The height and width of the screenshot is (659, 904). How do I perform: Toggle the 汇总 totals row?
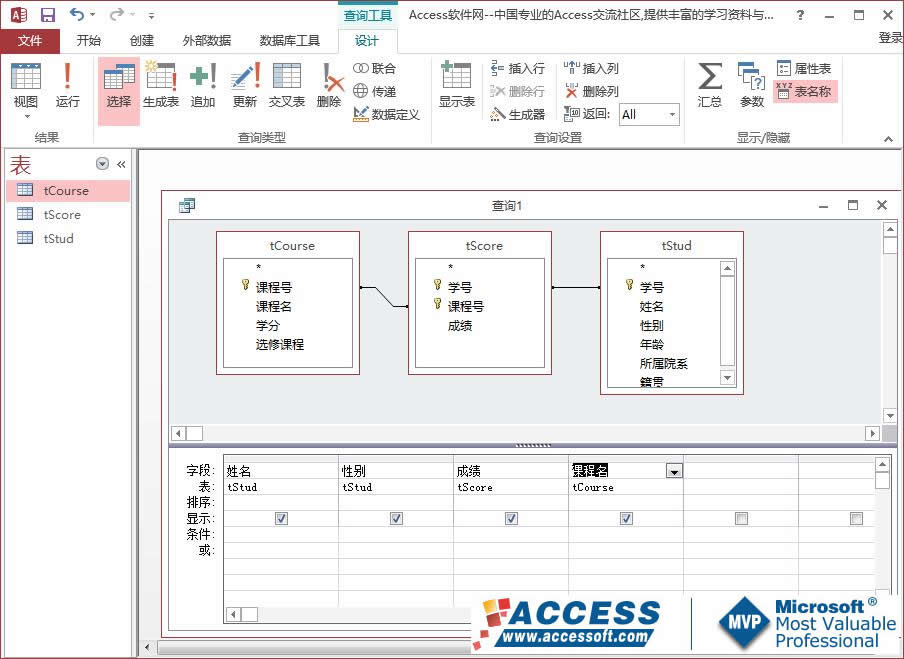pyautogui.click(x=709, y=85)
